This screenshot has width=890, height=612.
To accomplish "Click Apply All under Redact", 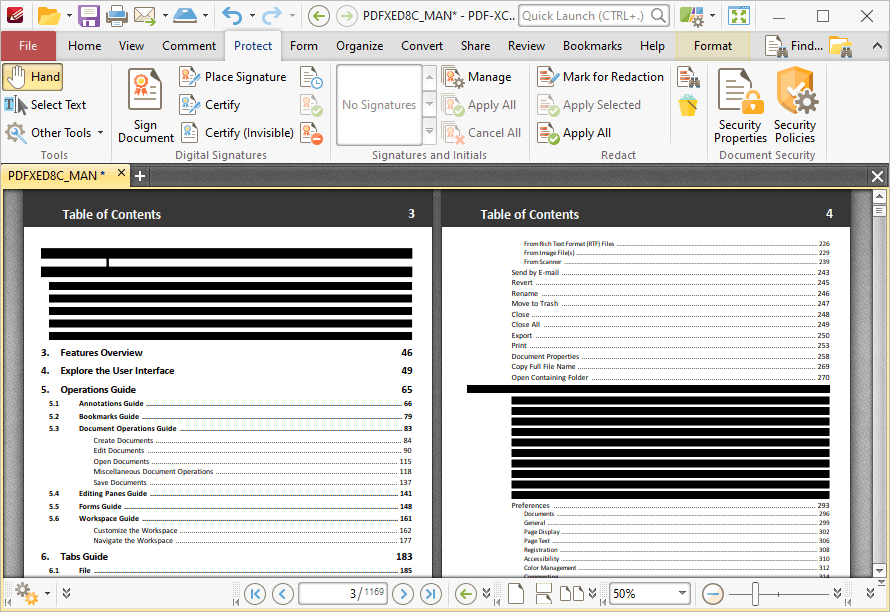I will (574, 133).
